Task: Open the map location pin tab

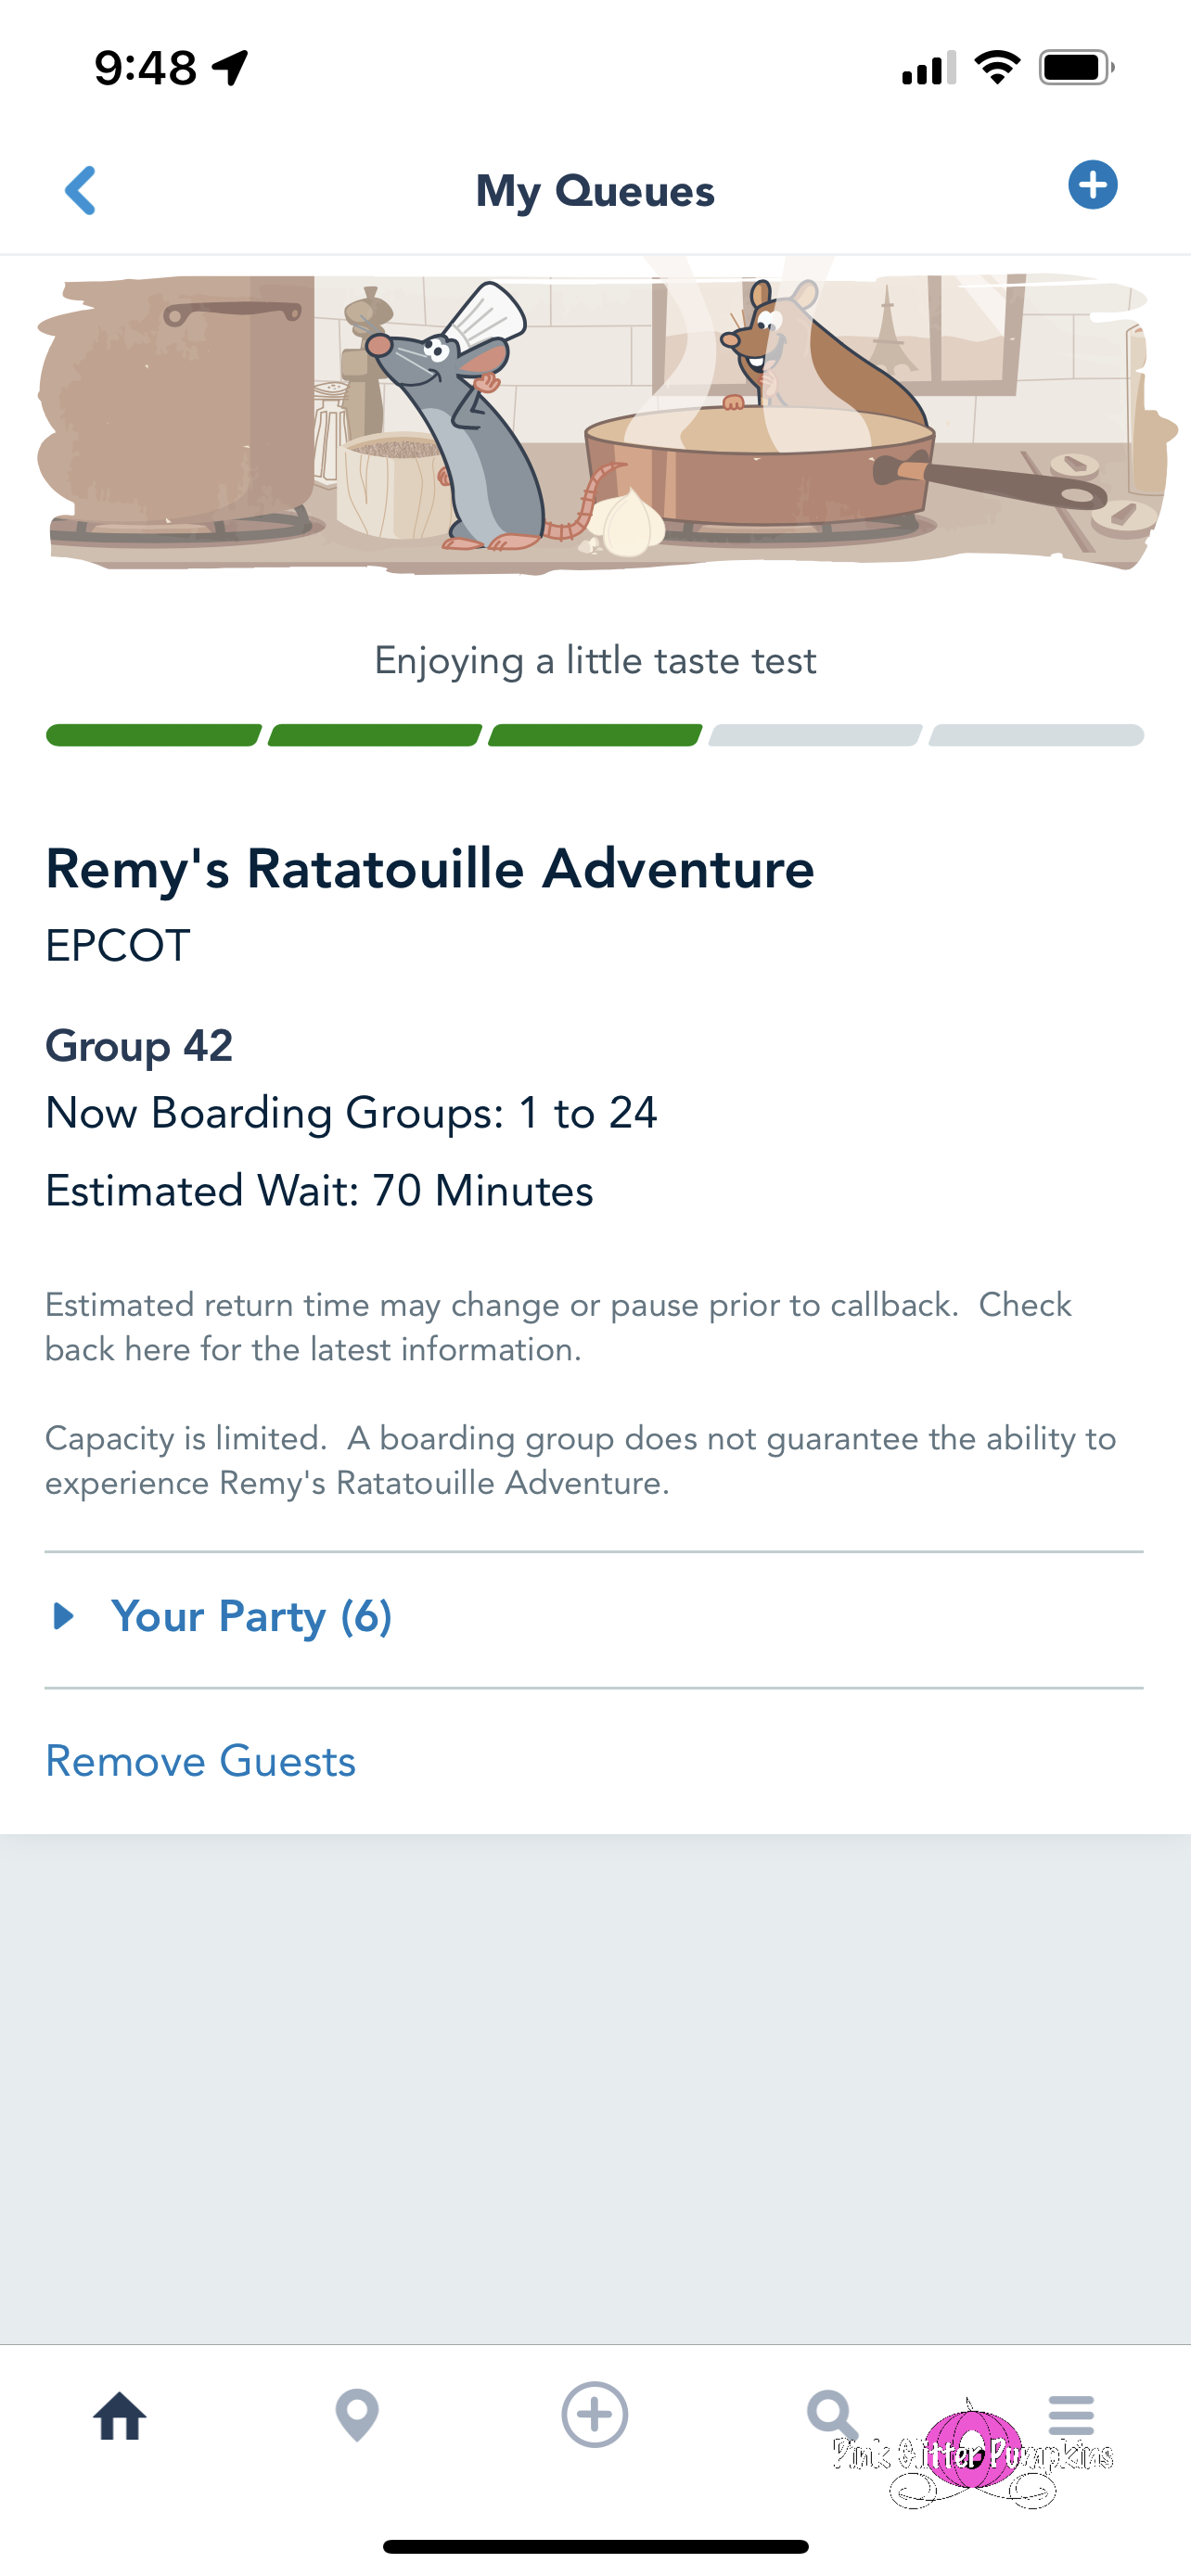Action: 357,2416
